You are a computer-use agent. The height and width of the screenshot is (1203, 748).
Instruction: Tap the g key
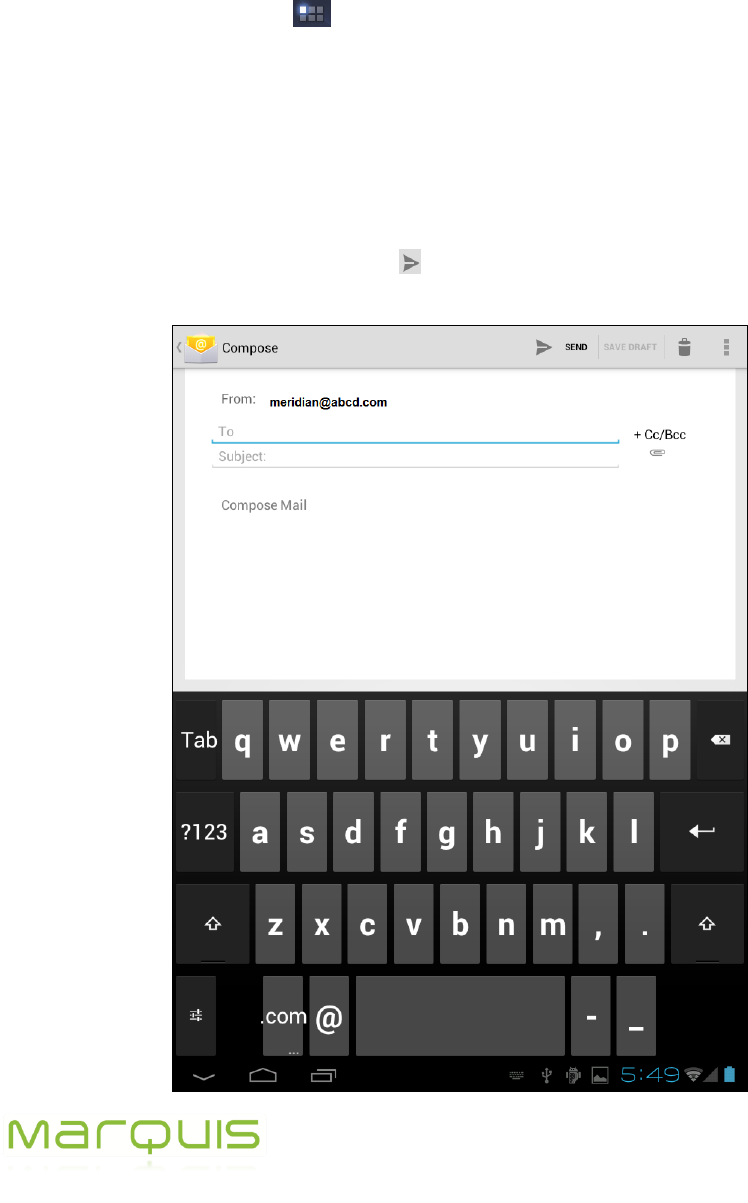point(446,832)
